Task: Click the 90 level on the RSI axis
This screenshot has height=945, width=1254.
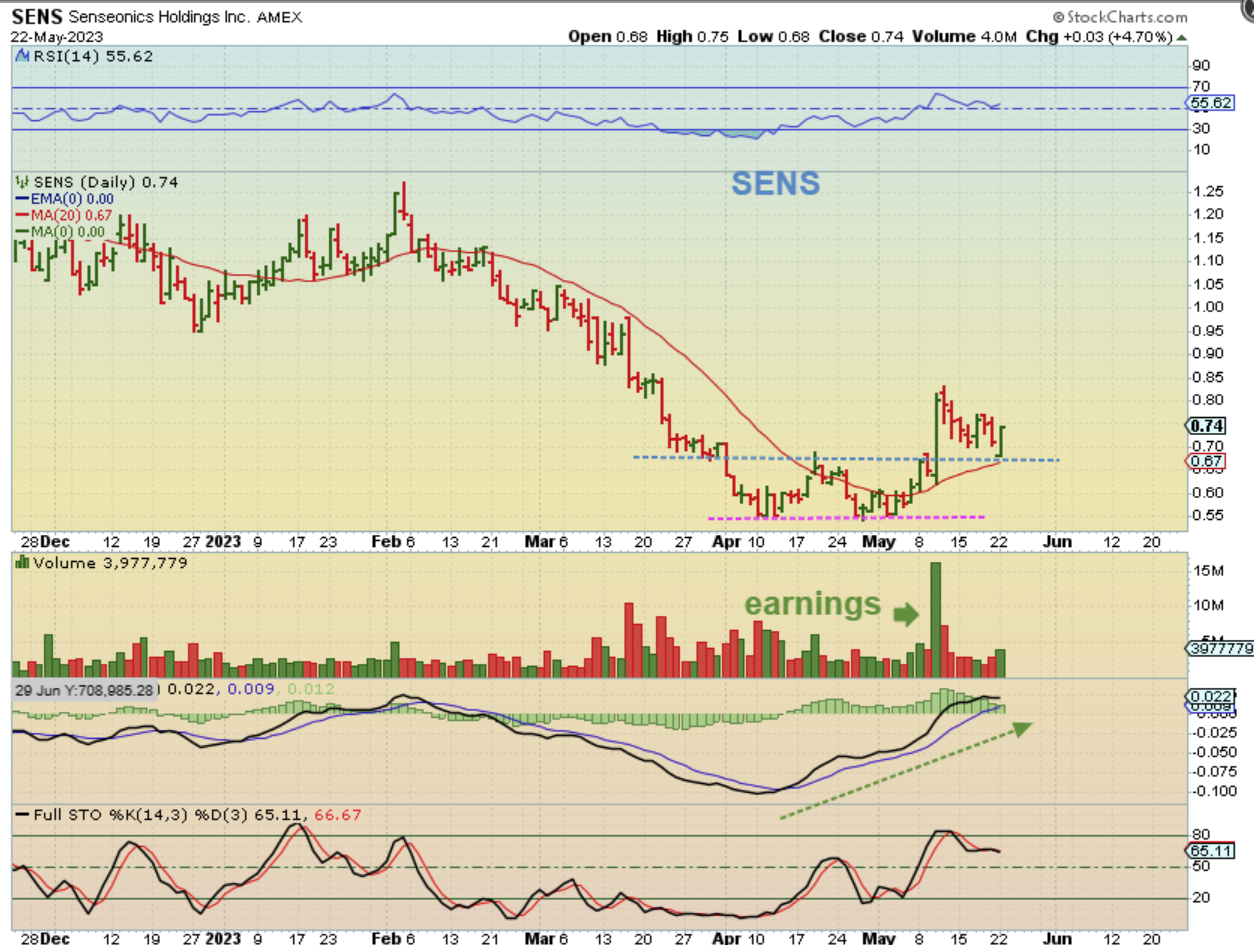Action: pos(1202,67)
